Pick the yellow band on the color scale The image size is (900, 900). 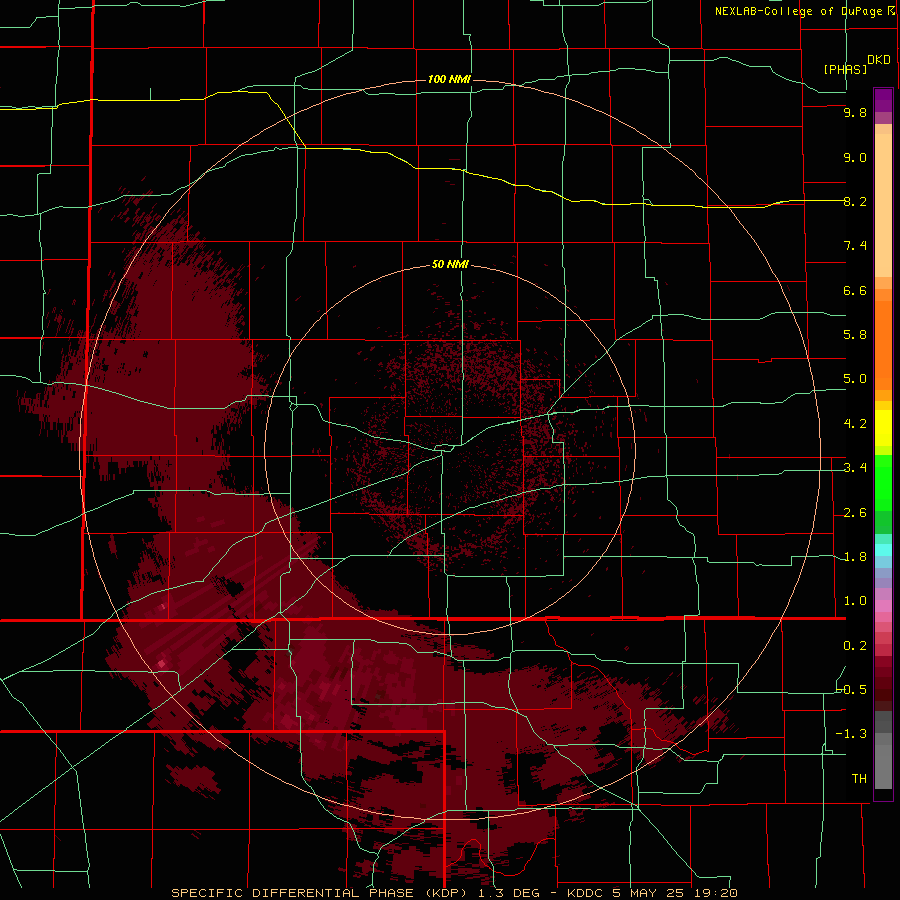point(883,428)
